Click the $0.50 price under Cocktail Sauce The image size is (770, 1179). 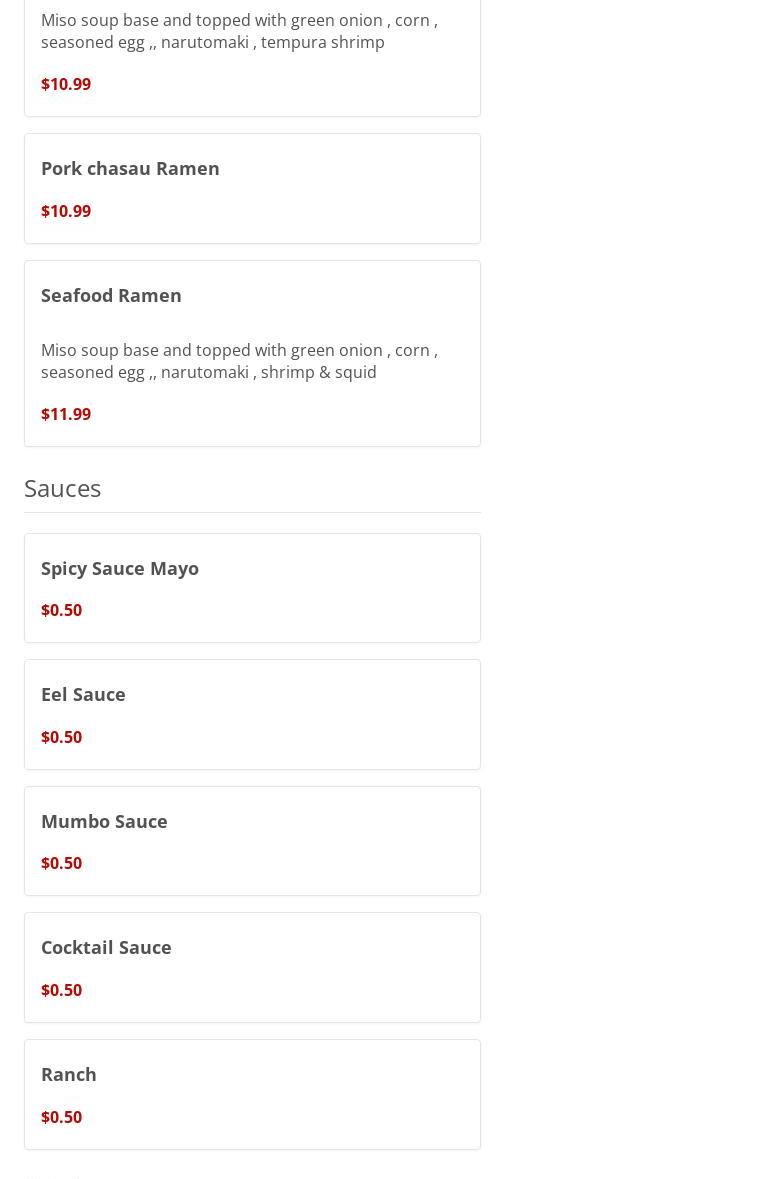[x=61, y=990]
